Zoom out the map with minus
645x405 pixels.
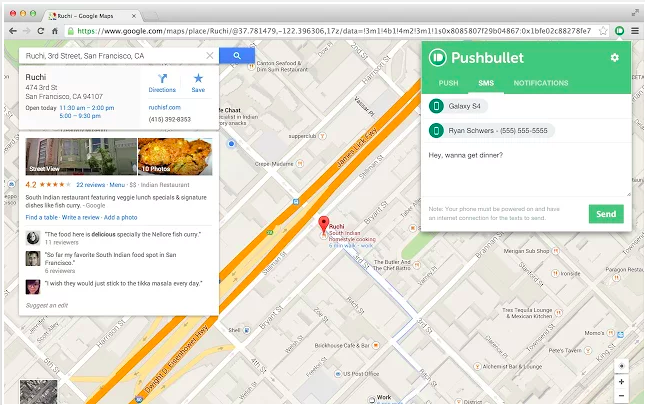621,396
